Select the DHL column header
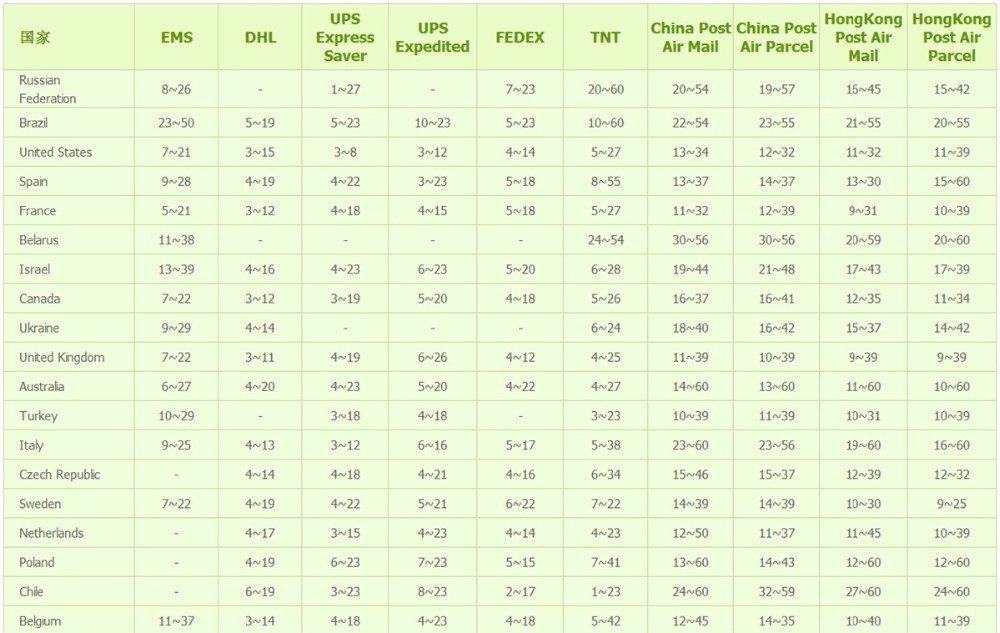Screen dimensions: 1000x633 point(260,38)
